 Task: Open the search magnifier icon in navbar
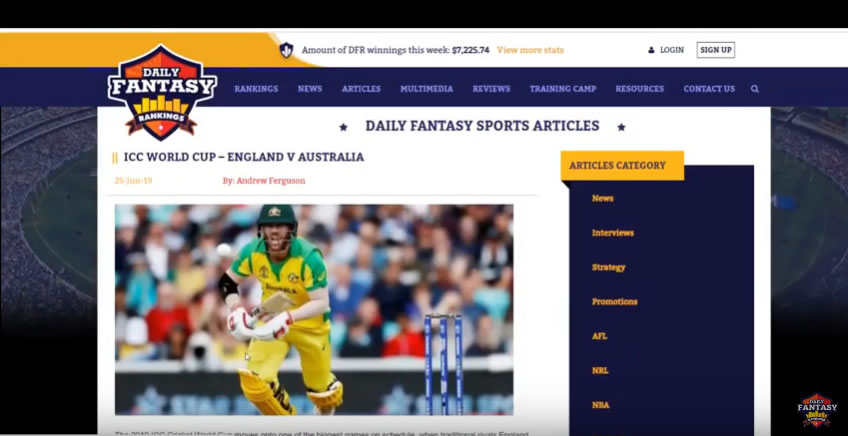point(754,89)
